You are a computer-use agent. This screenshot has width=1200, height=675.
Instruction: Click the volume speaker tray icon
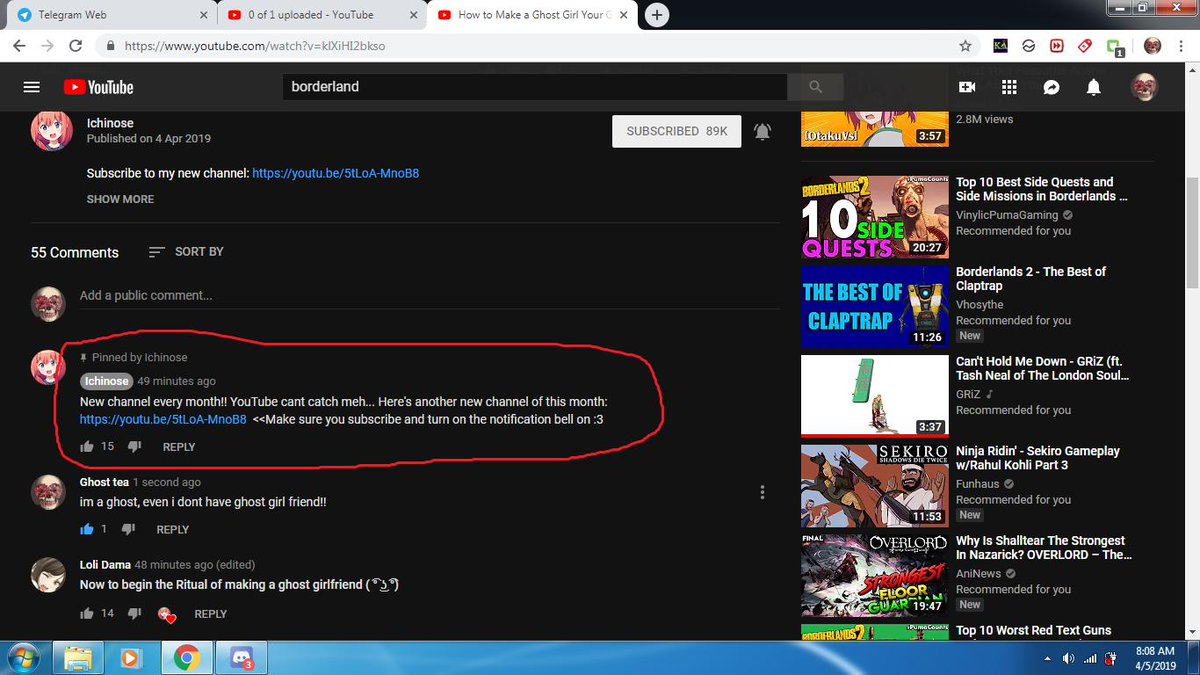[1068, 658]
